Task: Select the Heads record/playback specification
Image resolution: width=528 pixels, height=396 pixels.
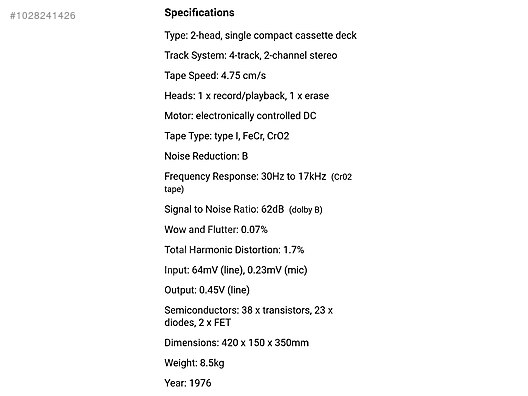Action: [x=246, y=96]
